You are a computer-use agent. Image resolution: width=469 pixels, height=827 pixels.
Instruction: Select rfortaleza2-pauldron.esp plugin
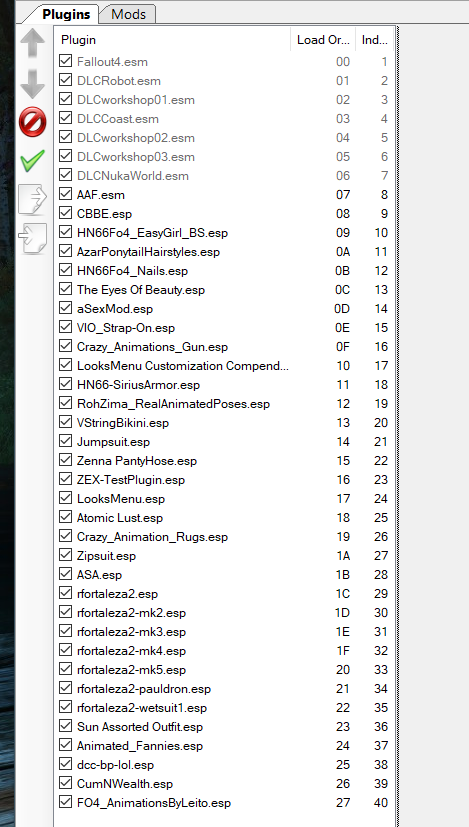pos(143,688)
